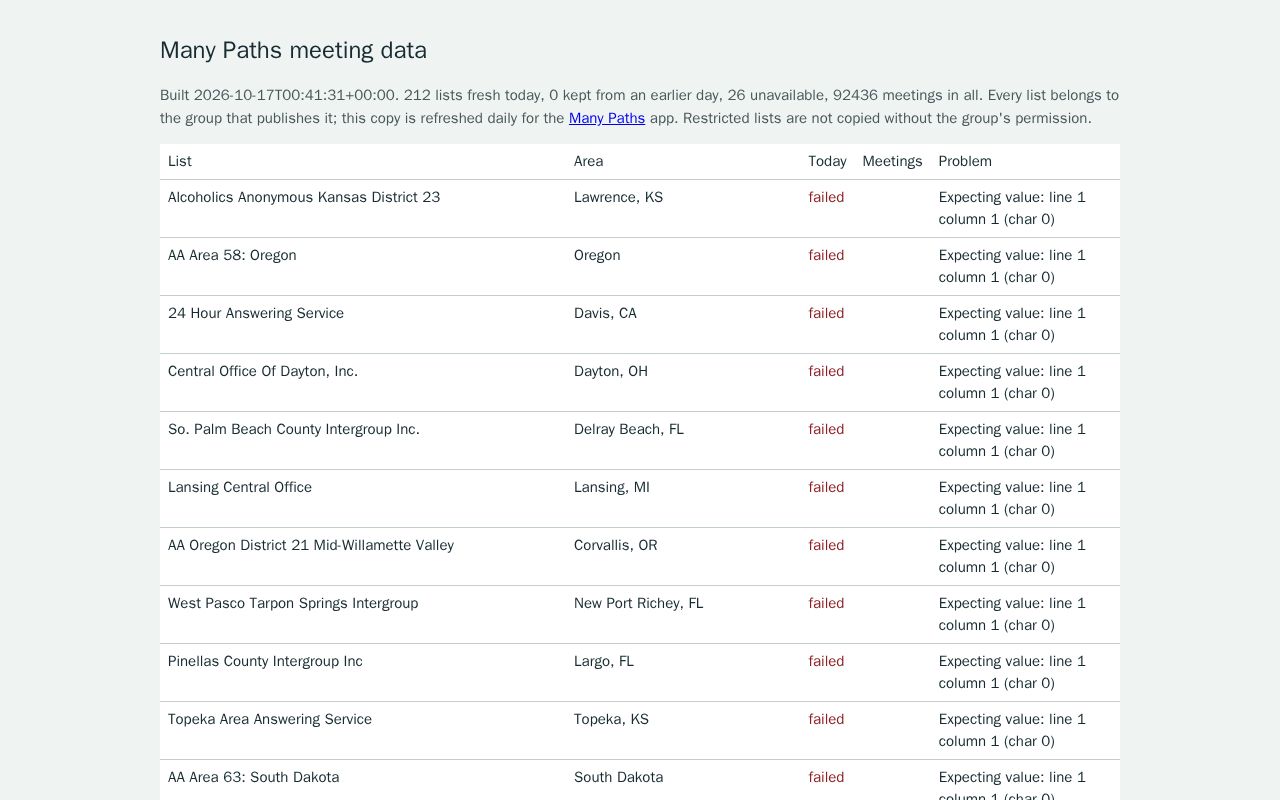Image resolution: width=1280 pixels, height=800 pixels.
Task: Click 'failed' status for AA Area 58: Oregon
Action: pyautogui.click(x=826, y=255)
